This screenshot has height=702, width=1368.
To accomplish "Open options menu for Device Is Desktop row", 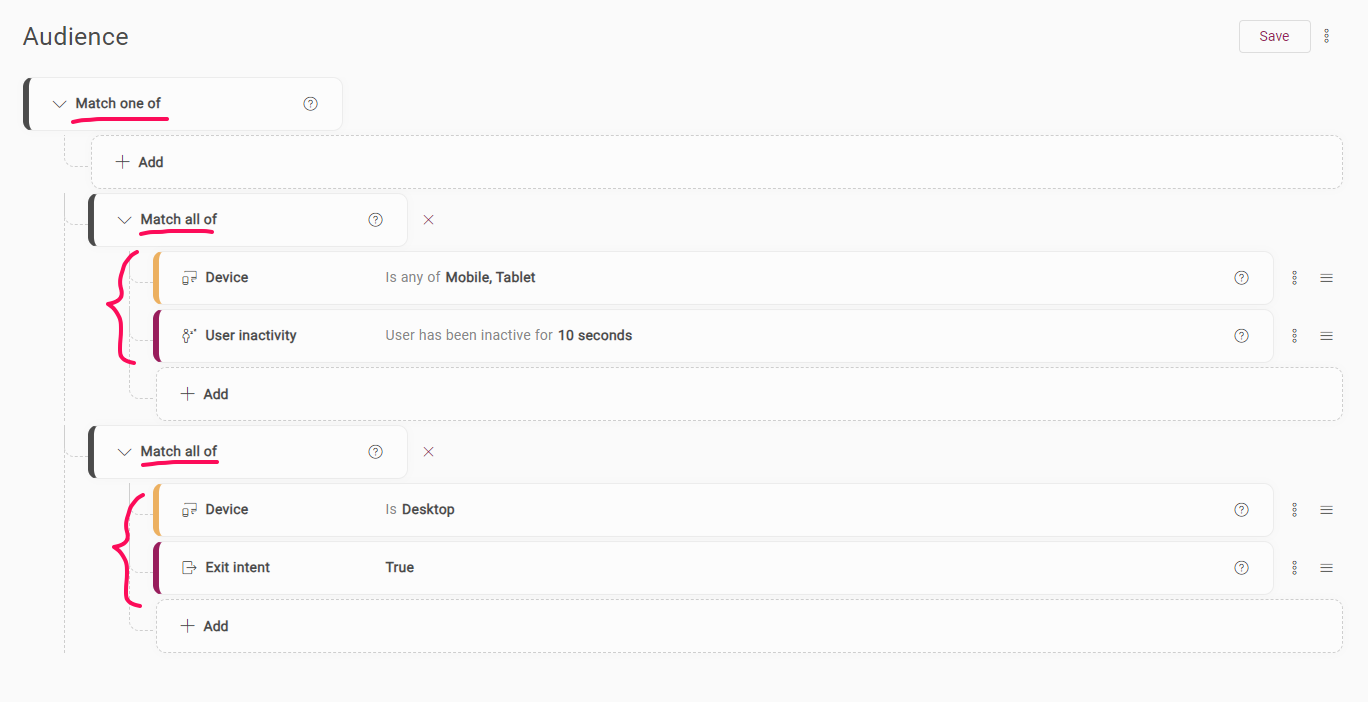I will (x=1294, y=510).
